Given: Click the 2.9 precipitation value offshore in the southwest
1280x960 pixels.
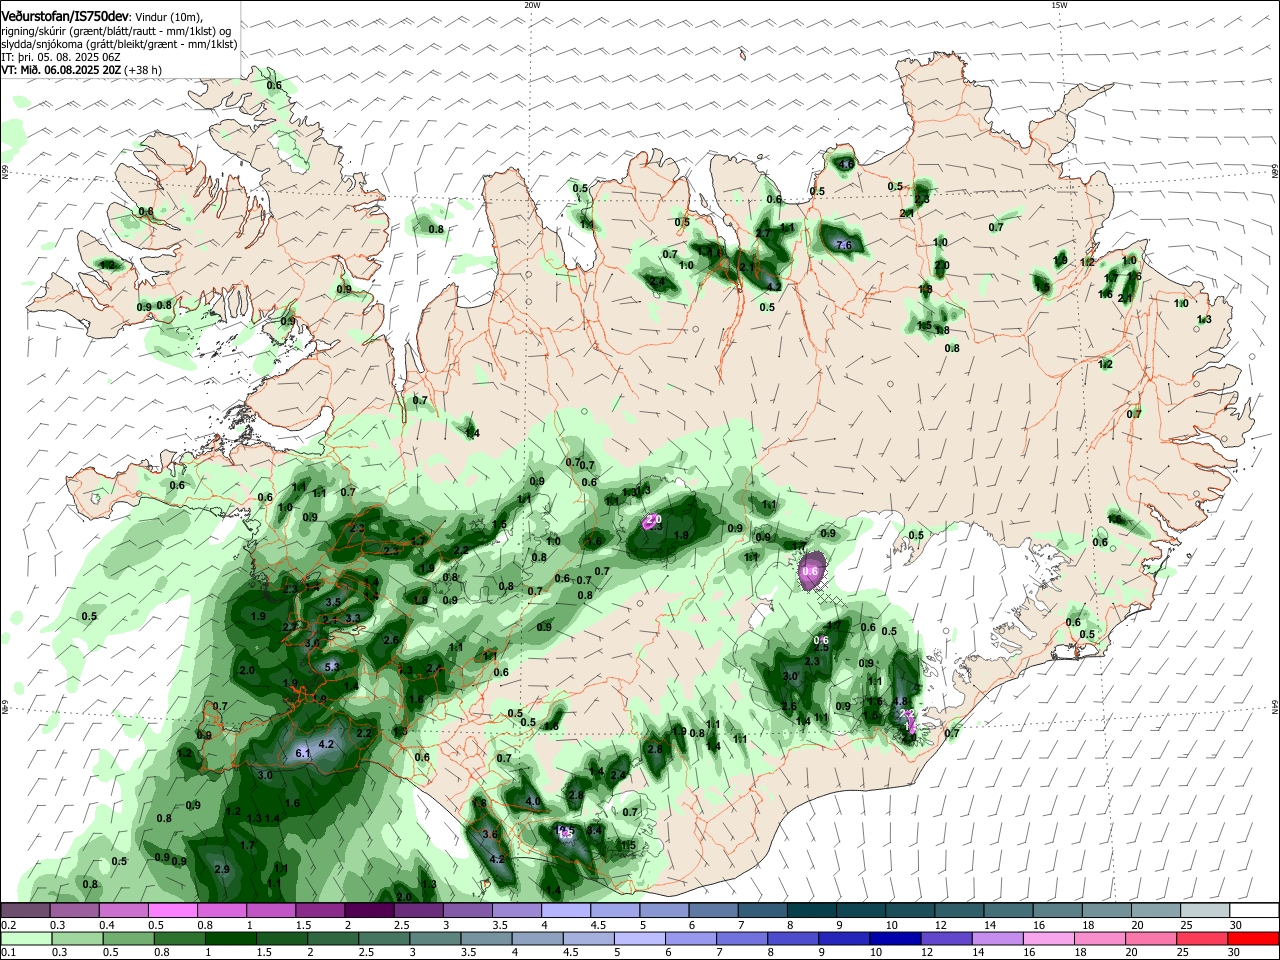Looking at the screenshot, I should pyautogui.click(x=222, y=870).
